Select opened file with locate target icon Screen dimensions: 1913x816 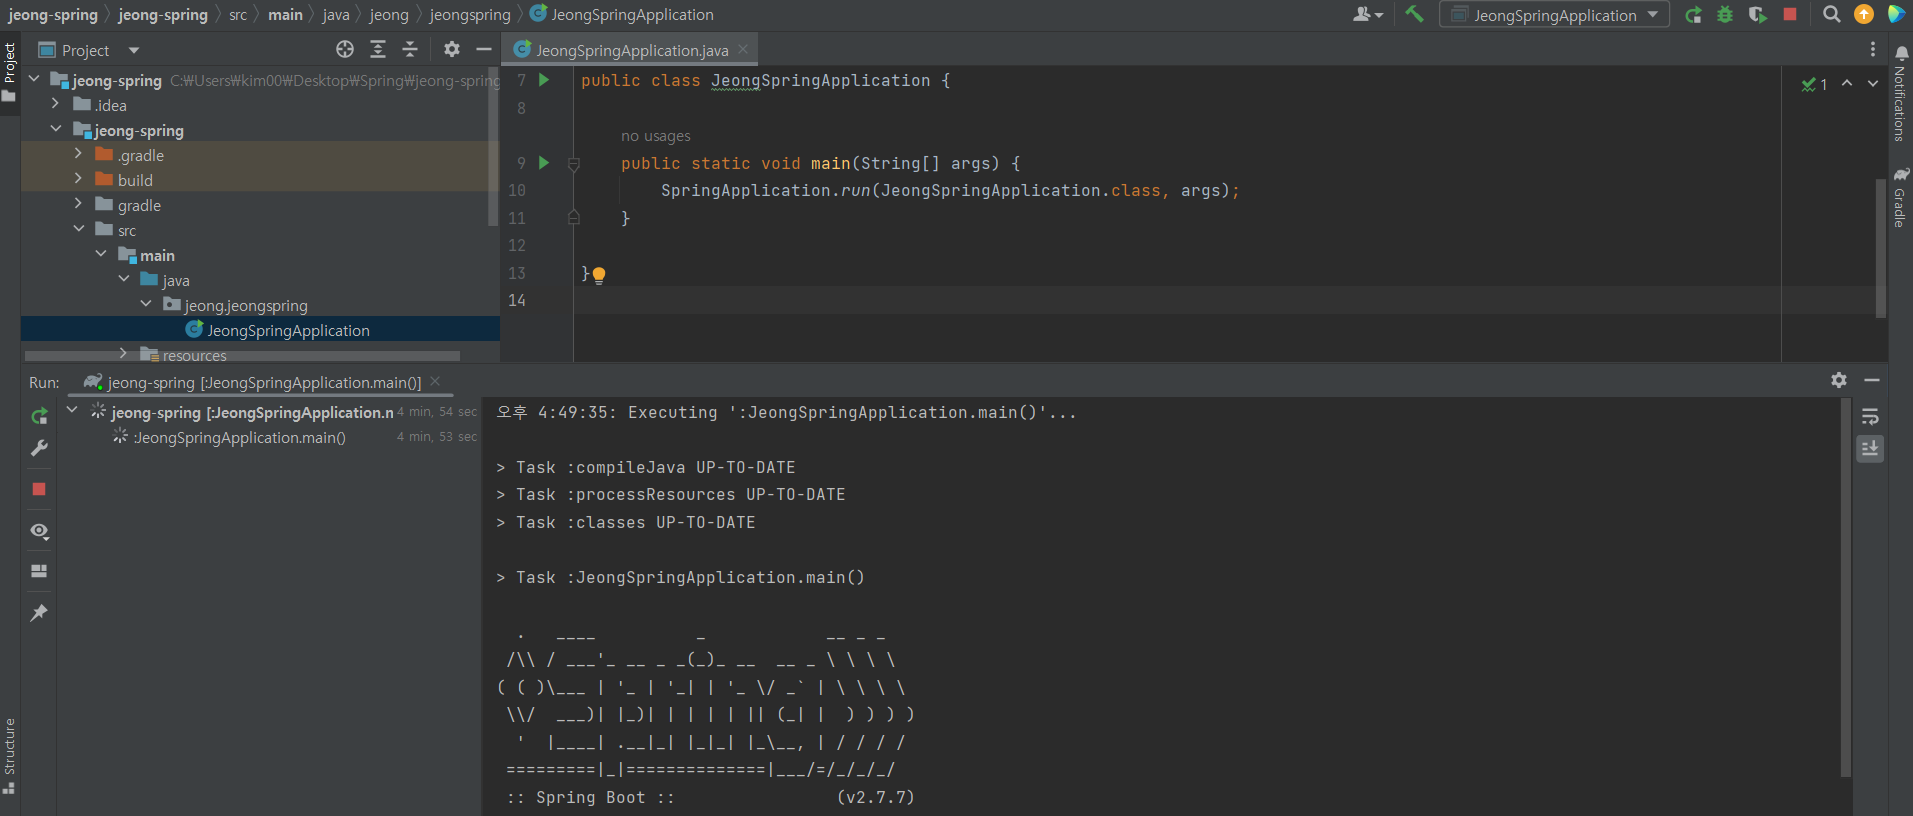pos(345,49)
